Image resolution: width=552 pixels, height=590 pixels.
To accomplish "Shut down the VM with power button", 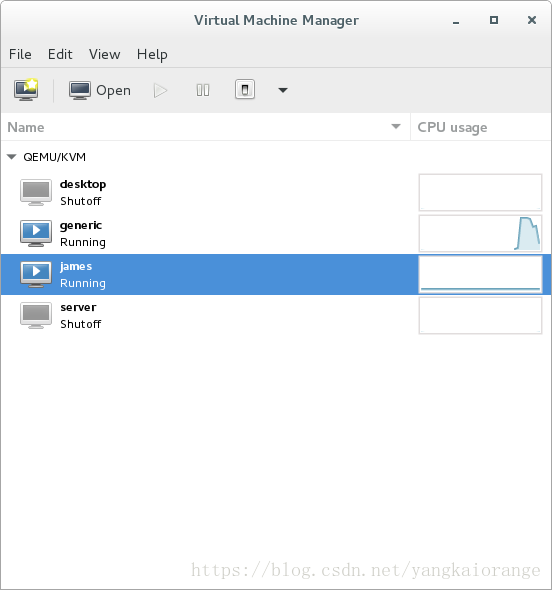I will click(245, 90).
